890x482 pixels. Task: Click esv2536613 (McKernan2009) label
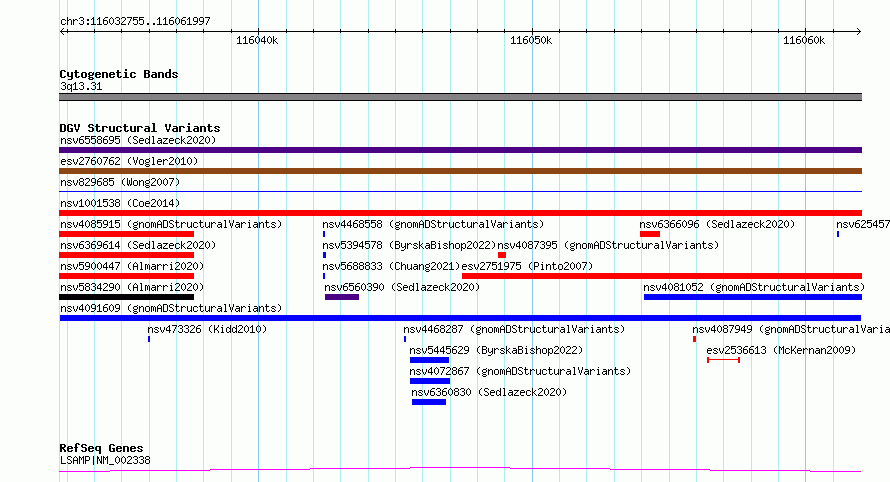pos(781,350)
